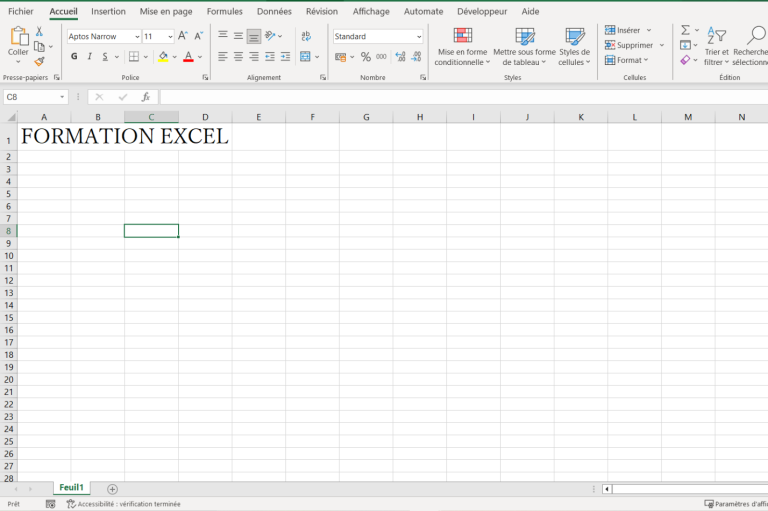This screenshot has width=768, height=511.
Task: Open the Standard number format dropdown
Action: (419, 36)
